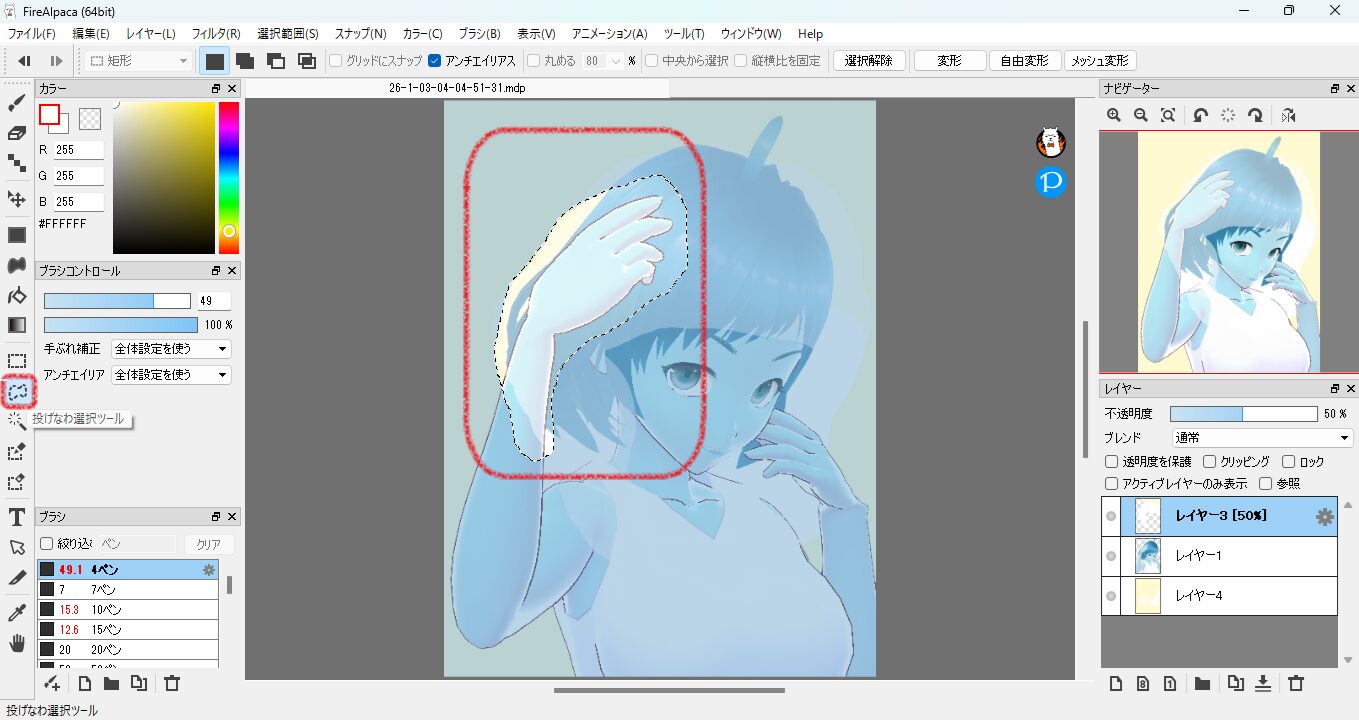
Task: Open the 選択範囲(S) menu
Action: 287,34
